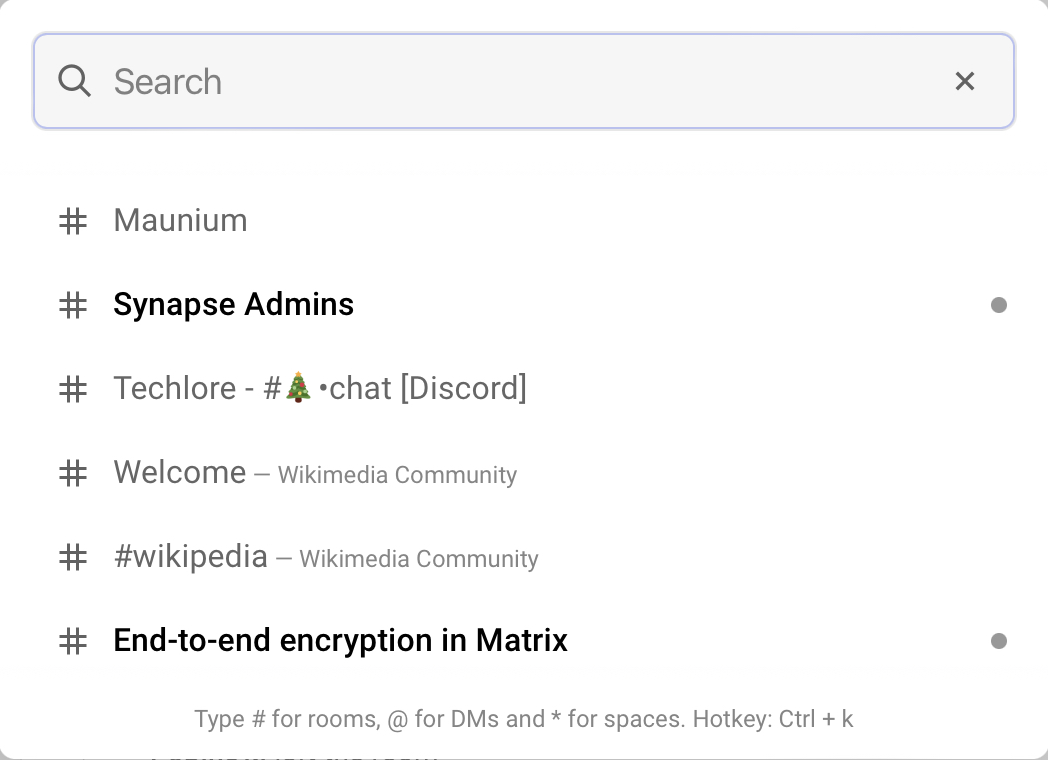Click the hotkey hint text at bottom
1048x760 pixels.
click(x=524, y=719)
